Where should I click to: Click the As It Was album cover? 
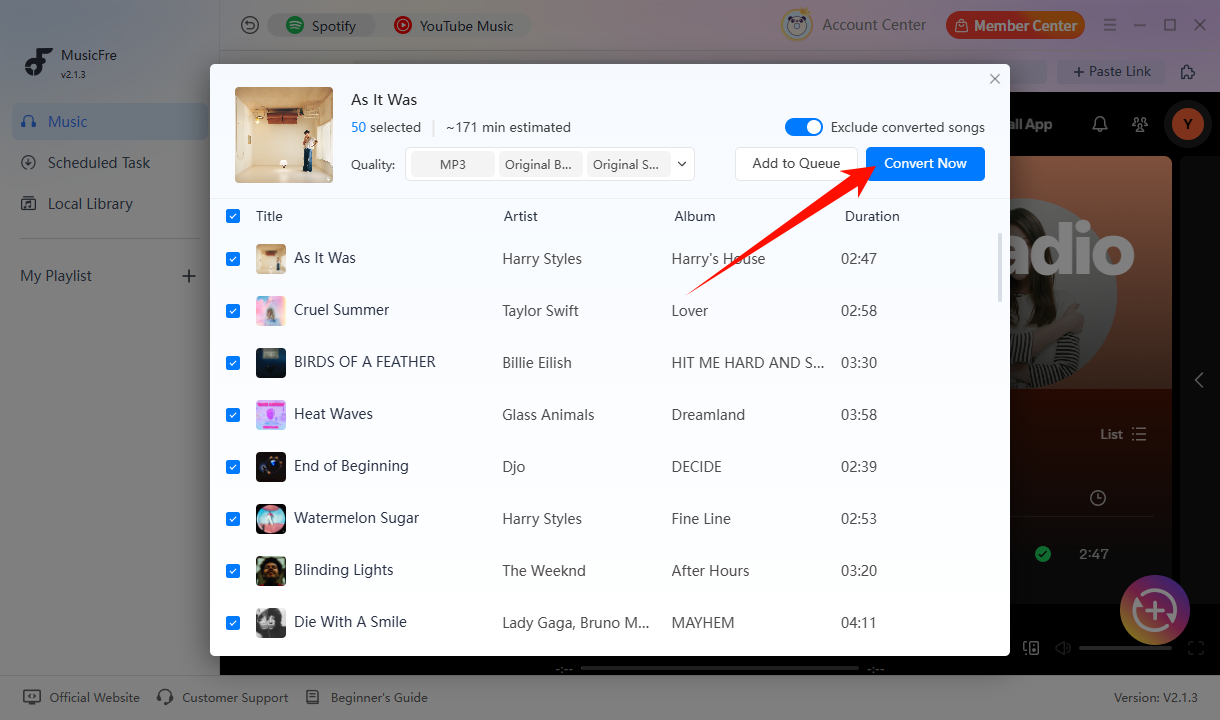[284, 135]
